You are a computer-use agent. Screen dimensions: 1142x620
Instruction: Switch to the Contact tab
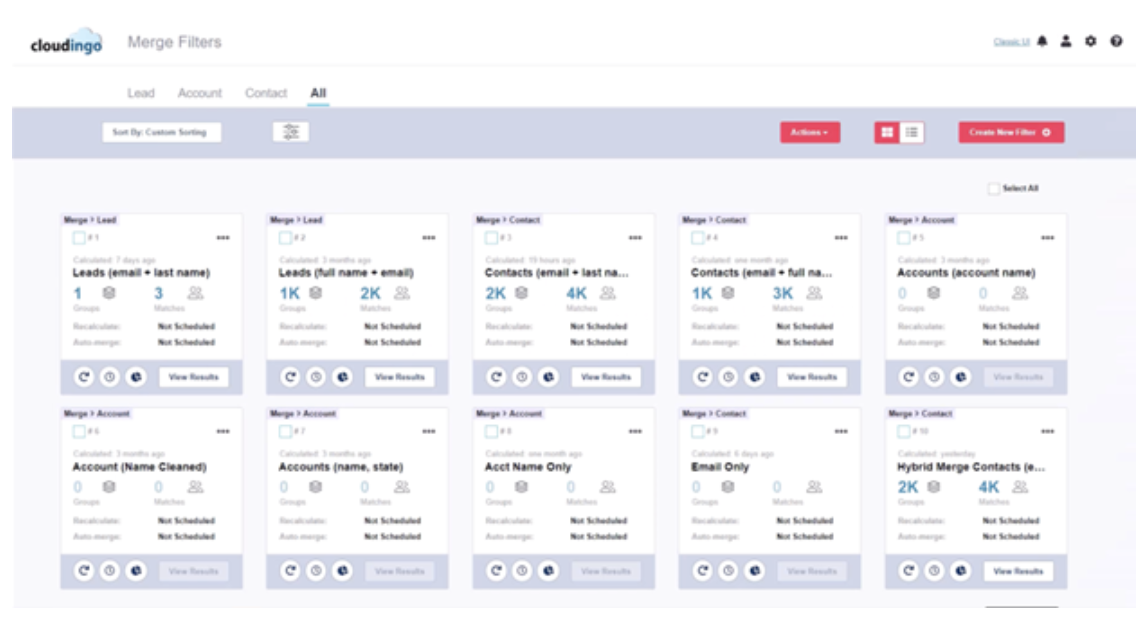(266, 93)
